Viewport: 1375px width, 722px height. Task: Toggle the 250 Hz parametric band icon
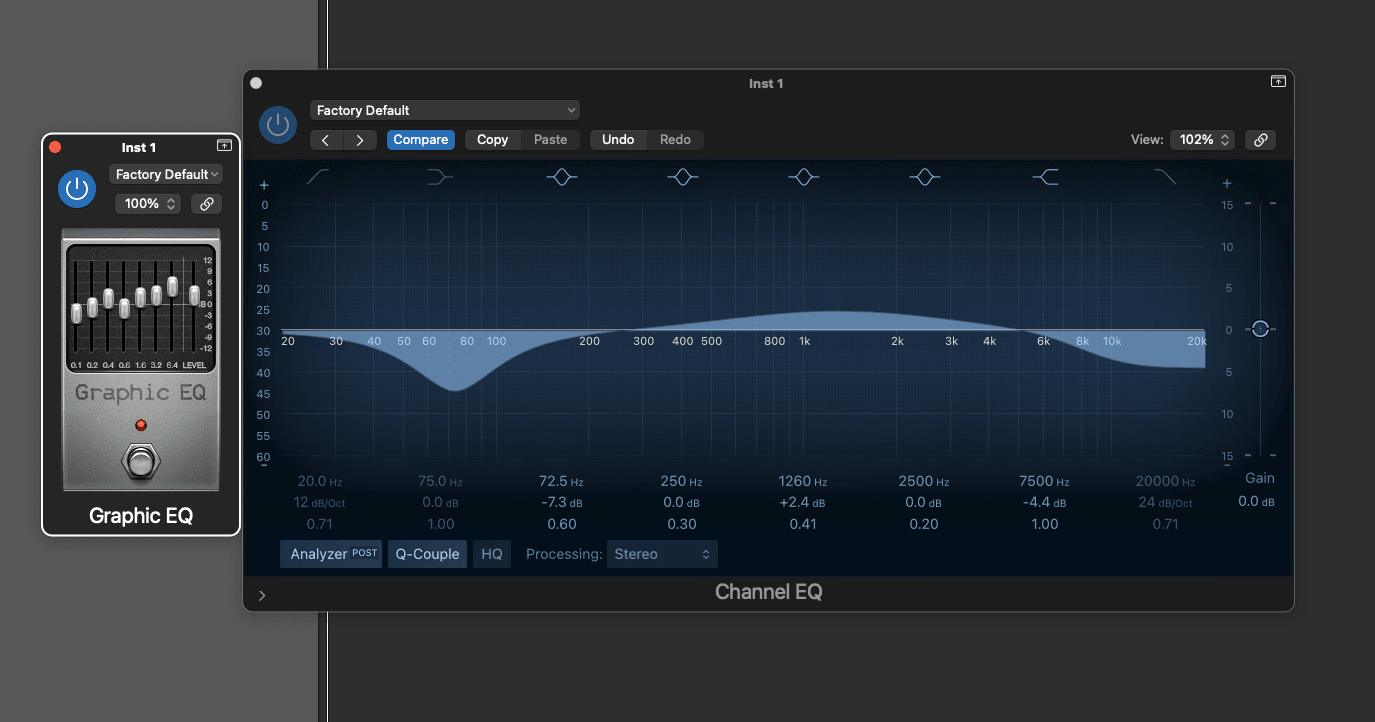[683, 177]
